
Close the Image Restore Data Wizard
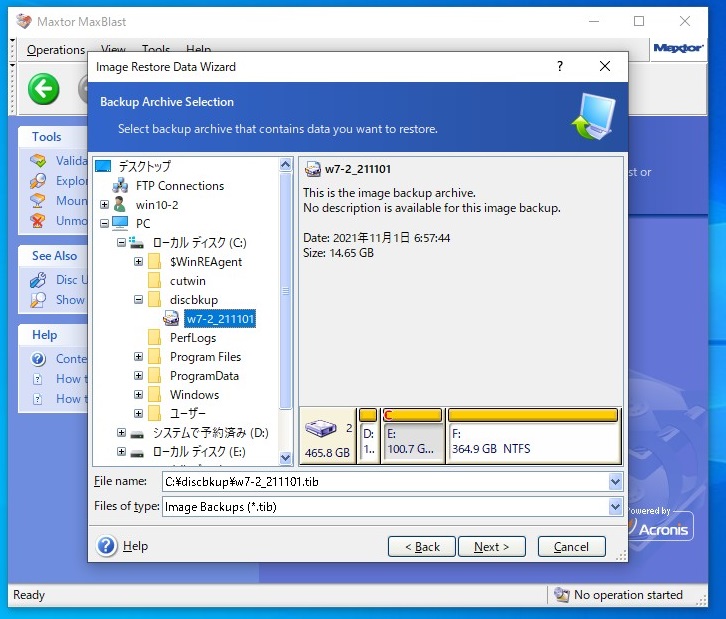[605, 66]
